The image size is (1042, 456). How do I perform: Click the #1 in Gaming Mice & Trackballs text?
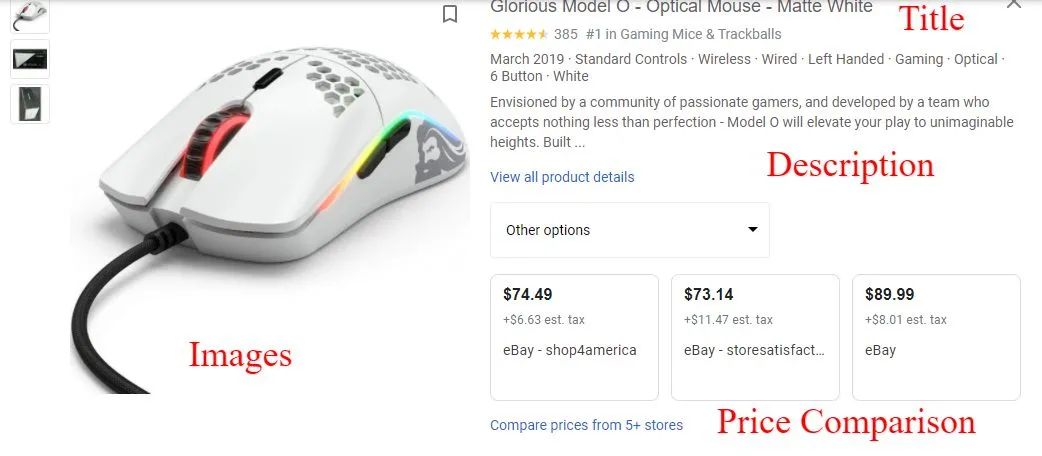pyautogui.click(x=684, y=34)
